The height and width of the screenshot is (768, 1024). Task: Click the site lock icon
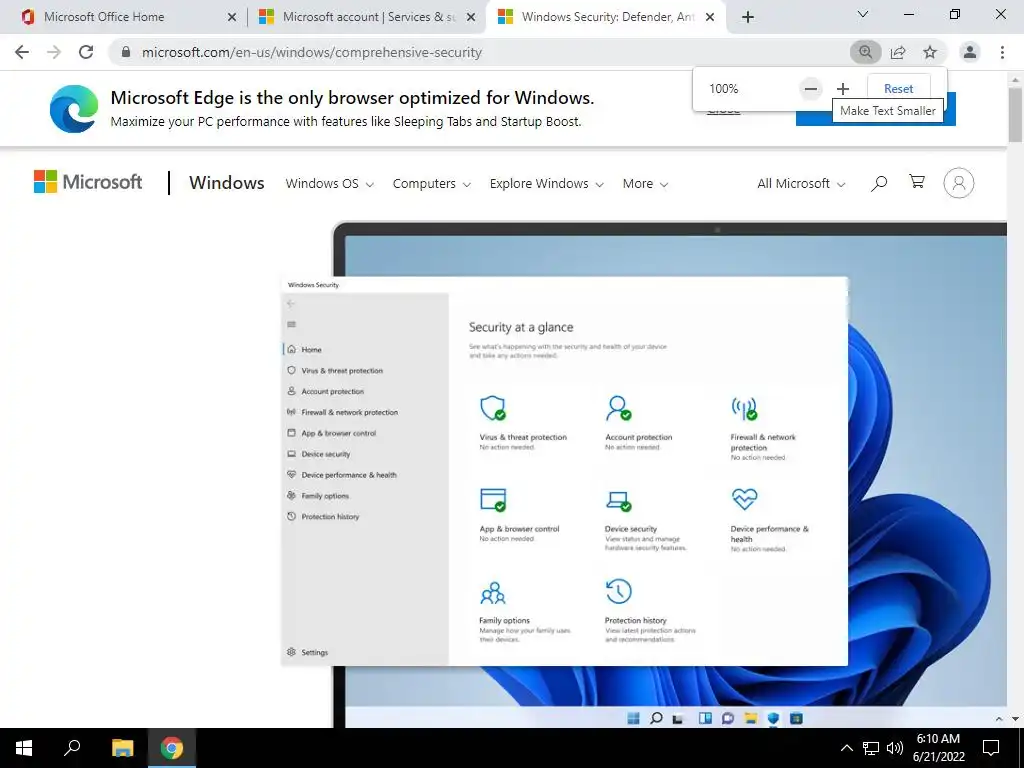click(125, 52)
